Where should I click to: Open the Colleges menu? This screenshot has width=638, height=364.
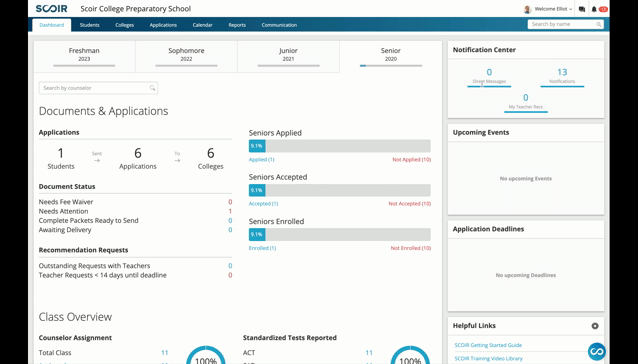pos(125,25)
